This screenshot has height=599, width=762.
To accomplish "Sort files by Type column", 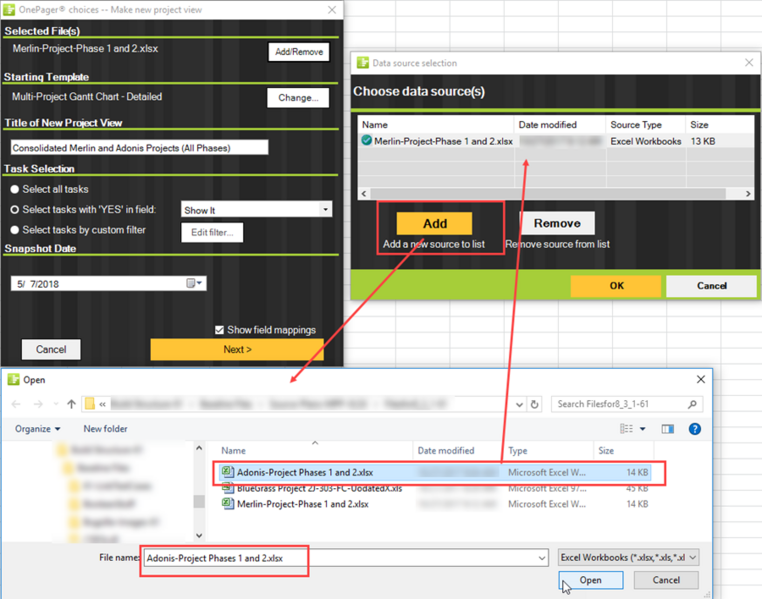I will (518, 451).
